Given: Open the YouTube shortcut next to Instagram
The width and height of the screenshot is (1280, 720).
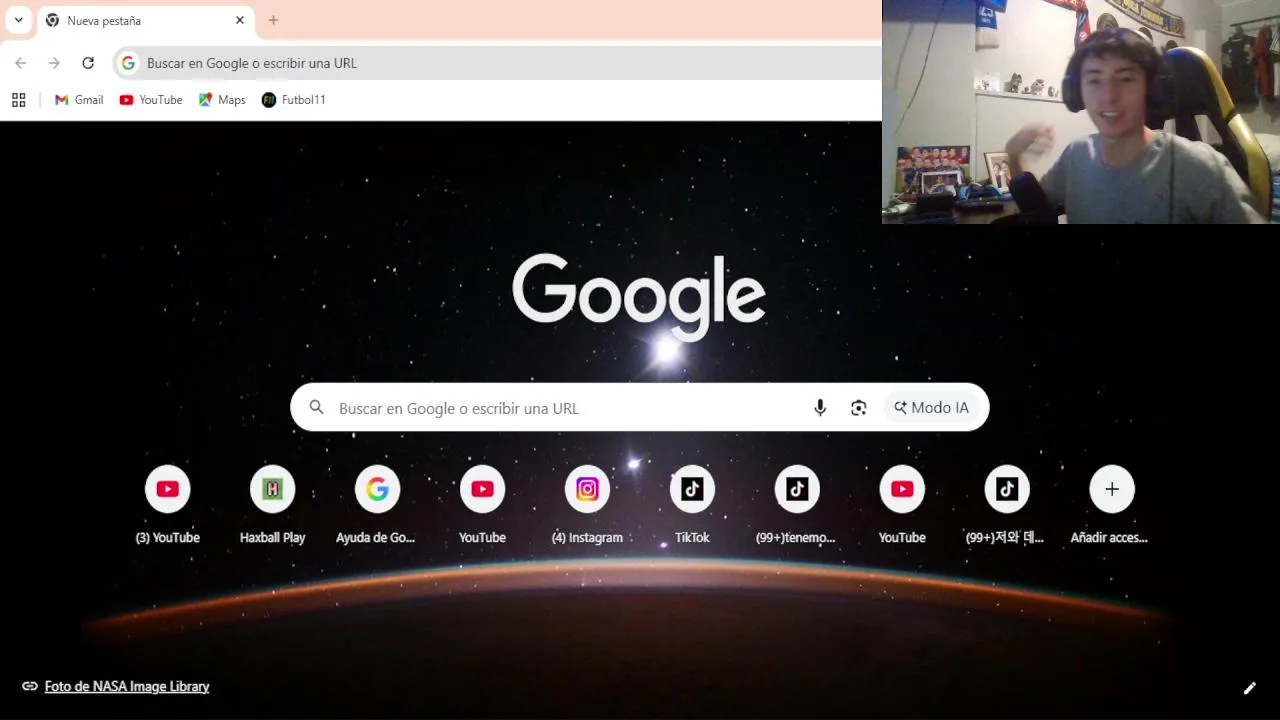Looking at the screenshot, I should click(x=482, y=506).
